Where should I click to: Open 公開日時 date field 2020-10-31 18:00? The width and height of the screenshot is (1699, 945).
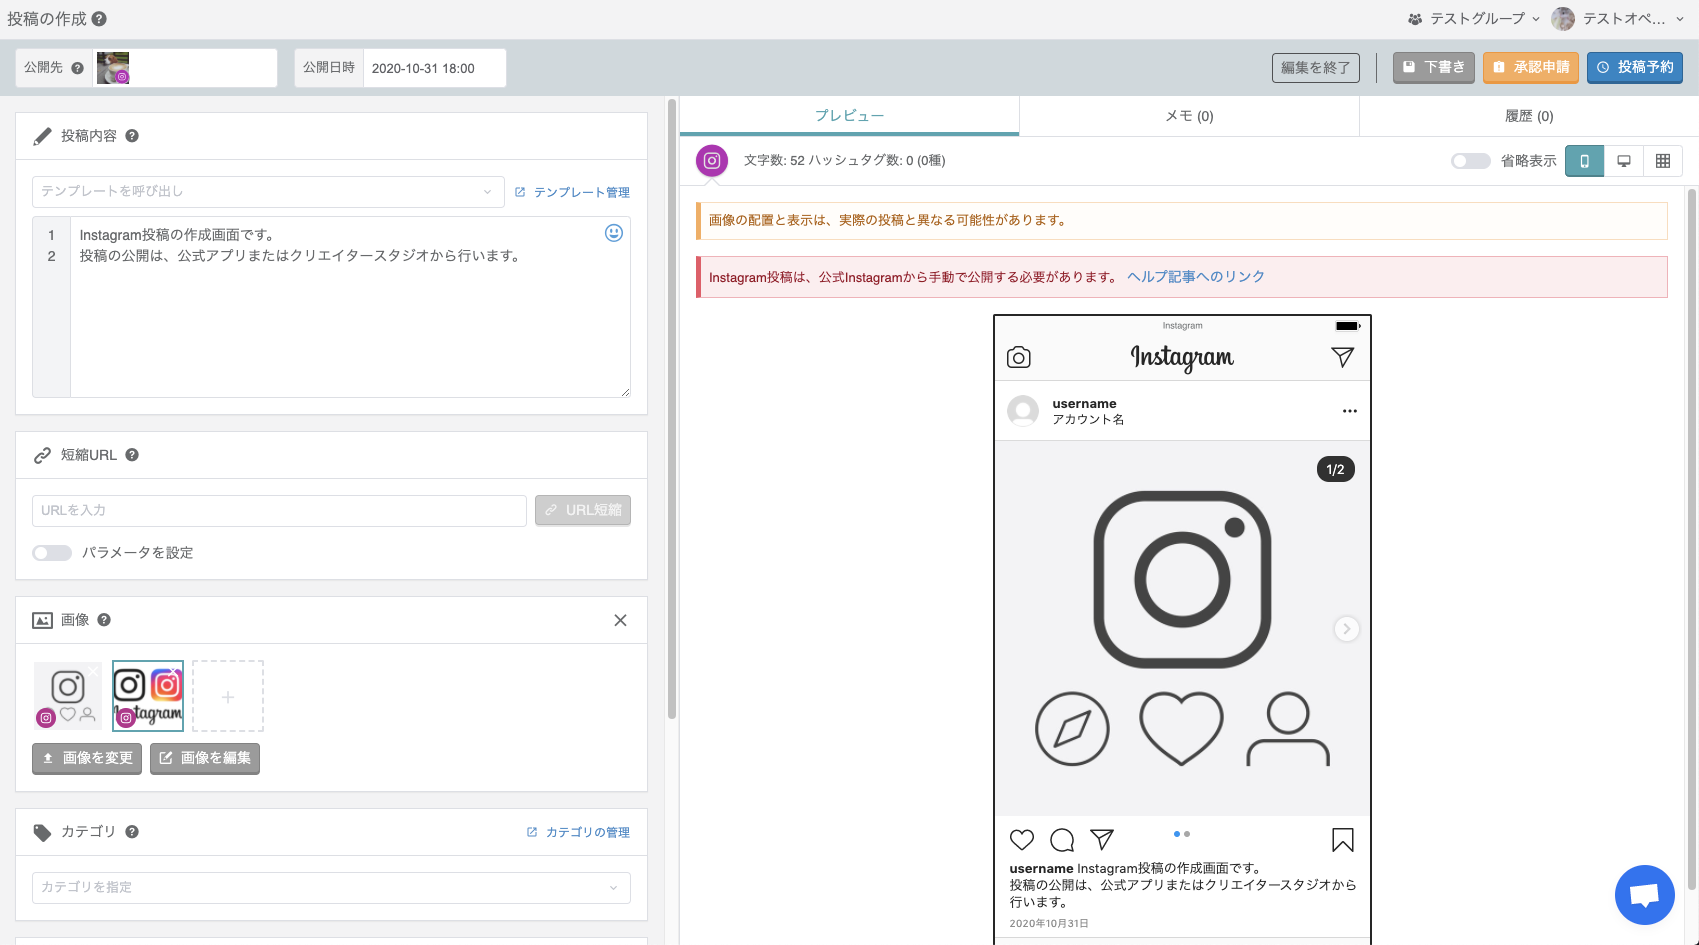[x=434, y=68]
